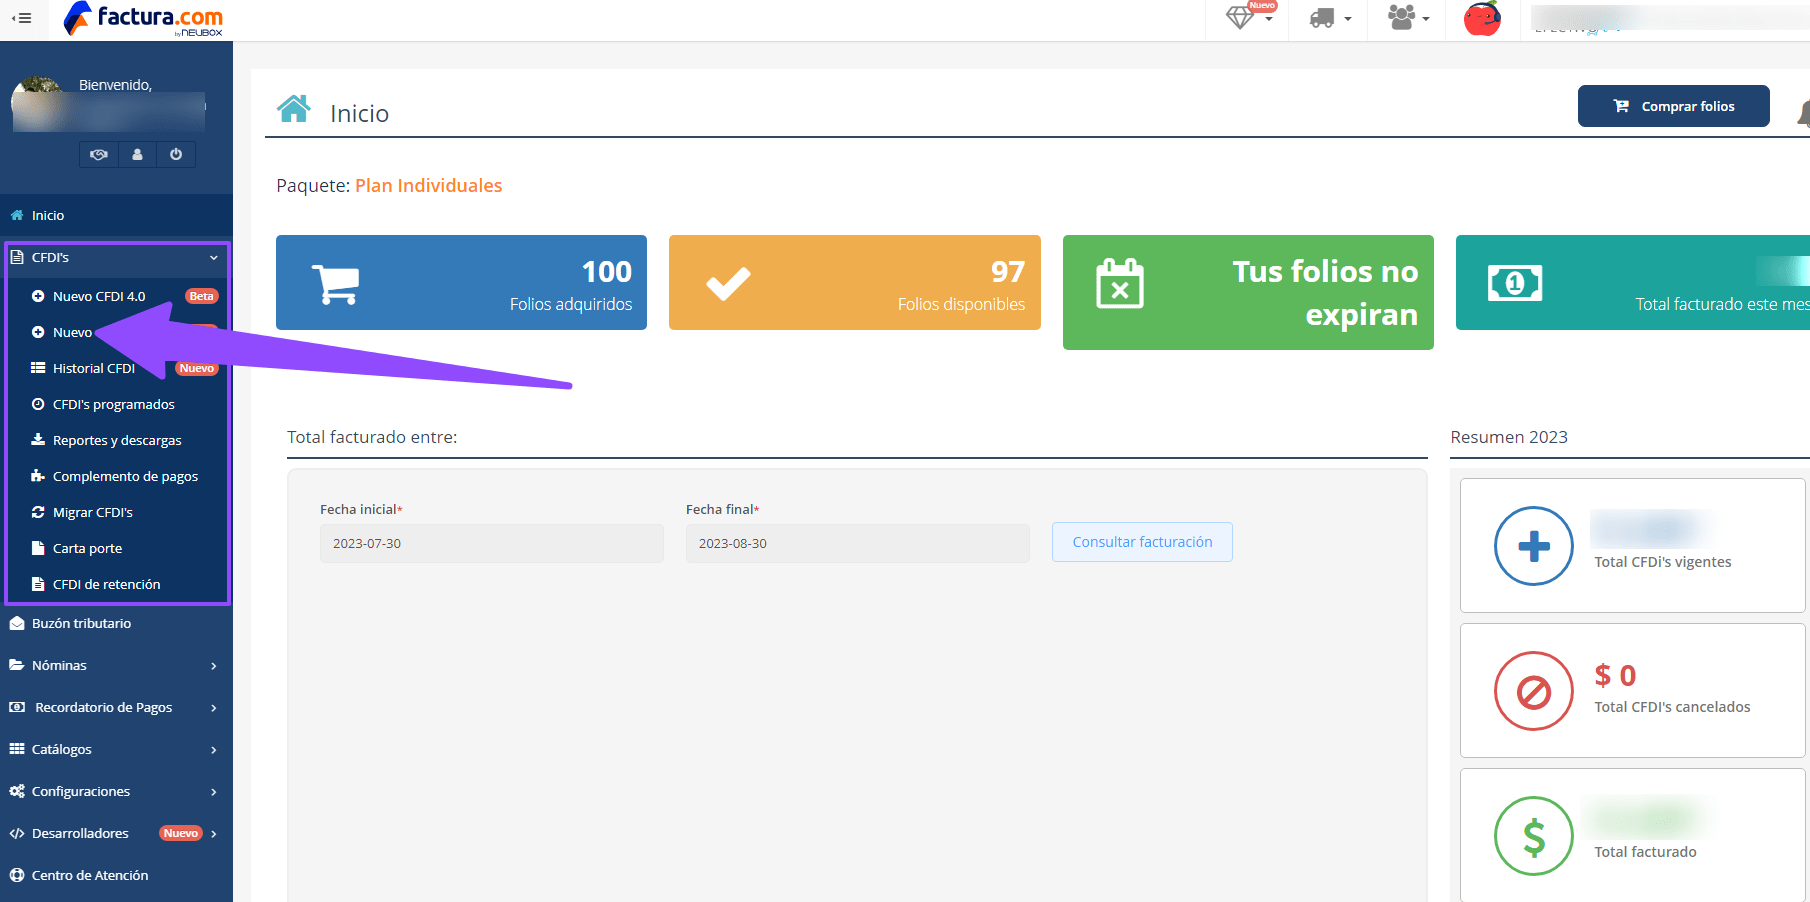Open the group users icon dropdown

point(1408,18)
